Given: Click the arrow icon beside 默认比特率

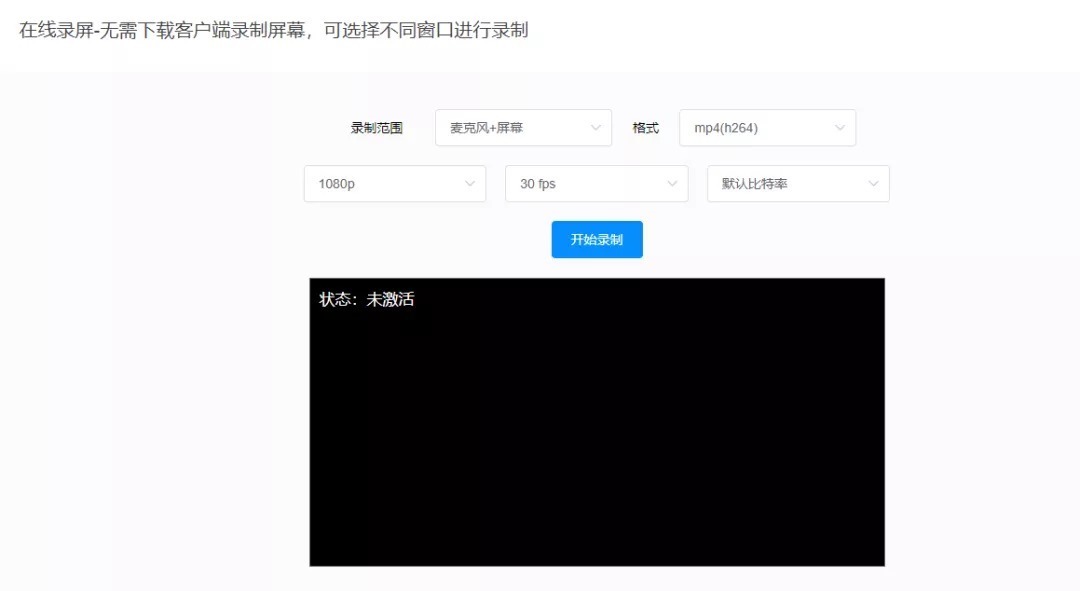Looking at the screenshot, I should [x=873, y=184].
